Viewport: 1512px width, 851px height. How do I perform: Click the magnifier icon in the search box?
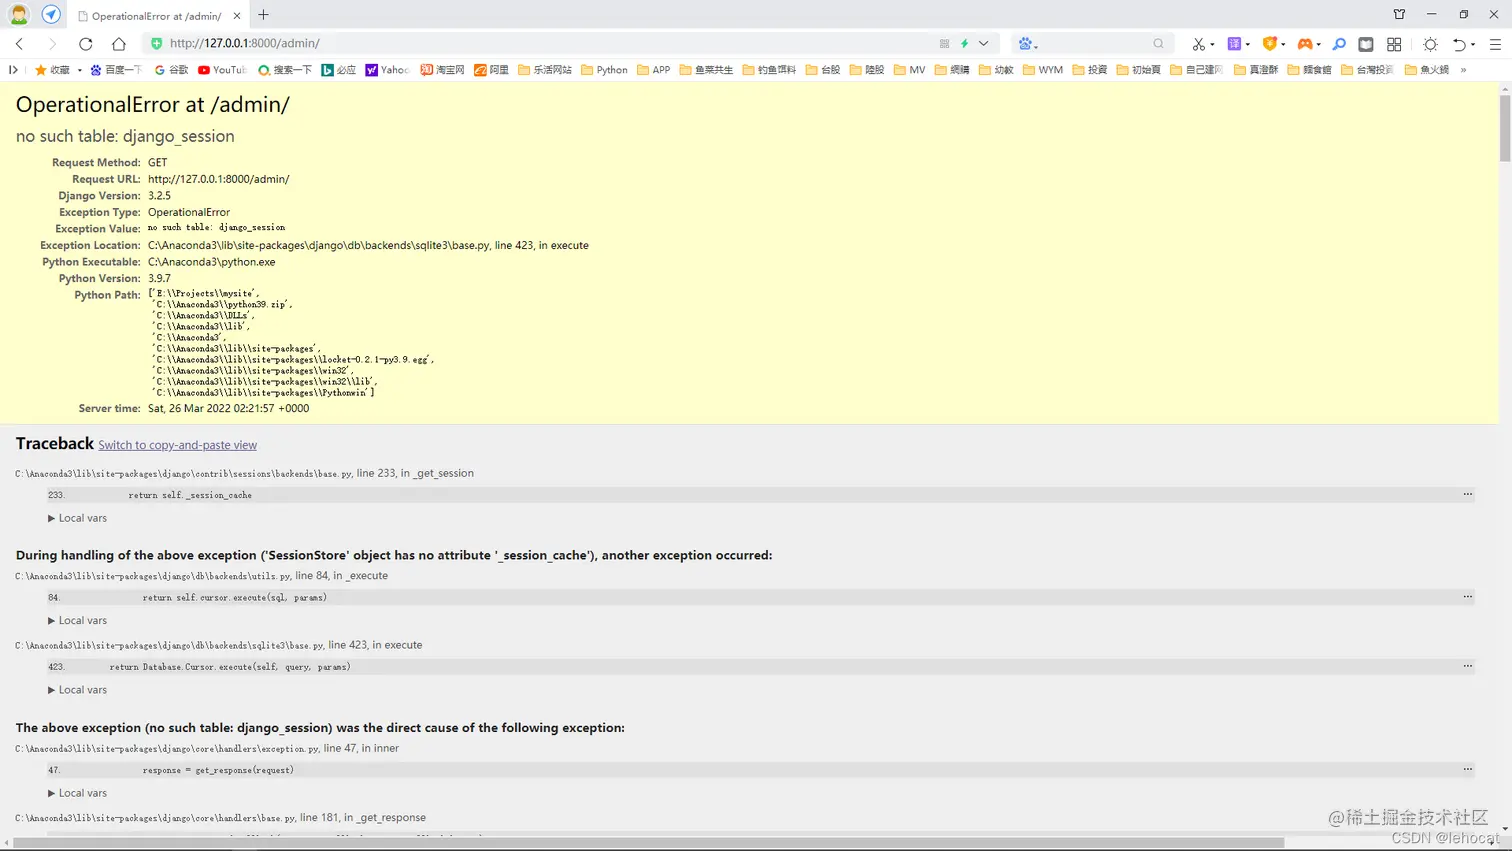[x=1158, y=44]
